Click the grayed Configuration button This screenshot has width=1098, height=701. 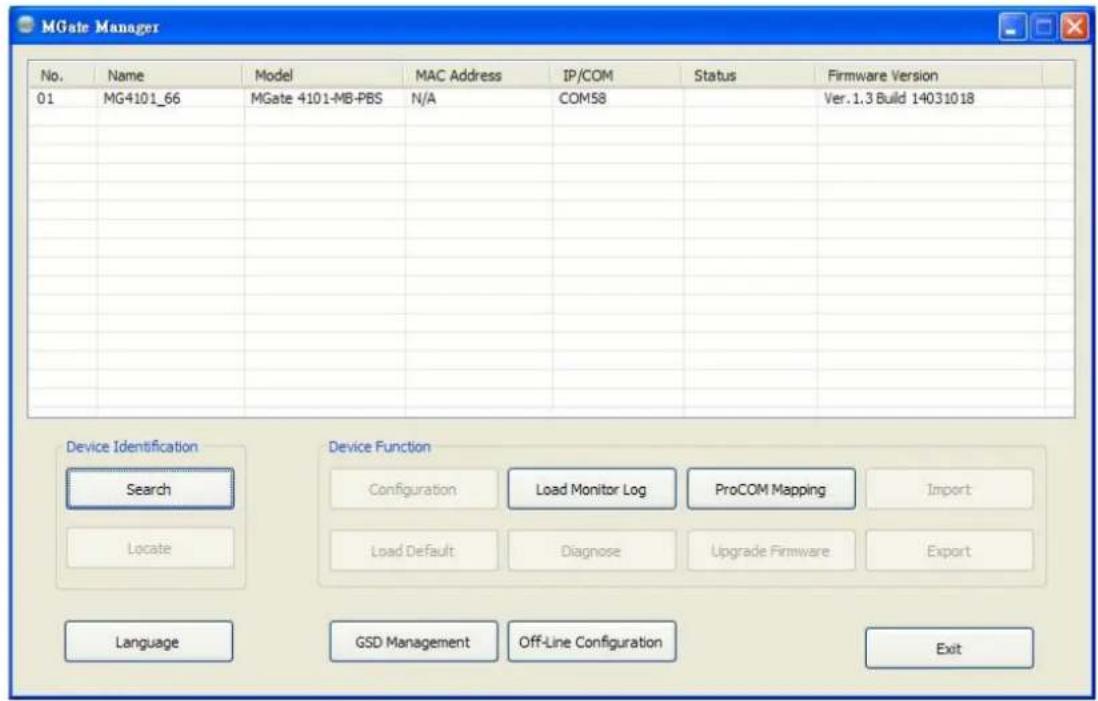(413, 489)
